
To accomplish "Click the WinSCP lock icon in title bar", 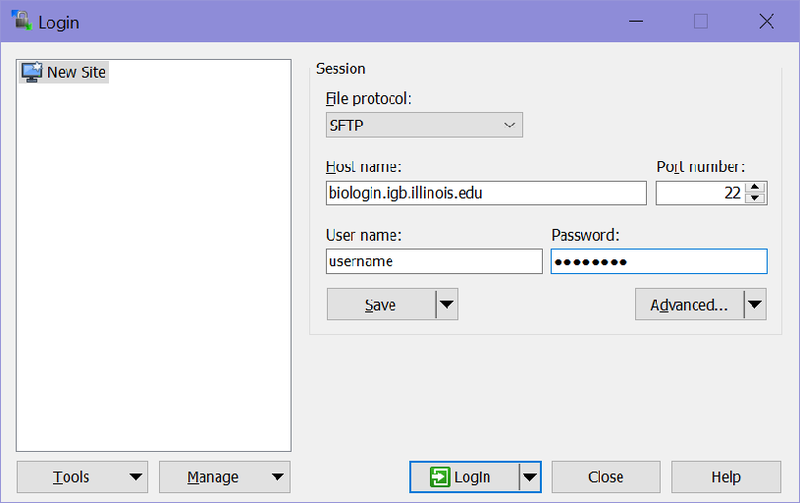I will (19, 21).
